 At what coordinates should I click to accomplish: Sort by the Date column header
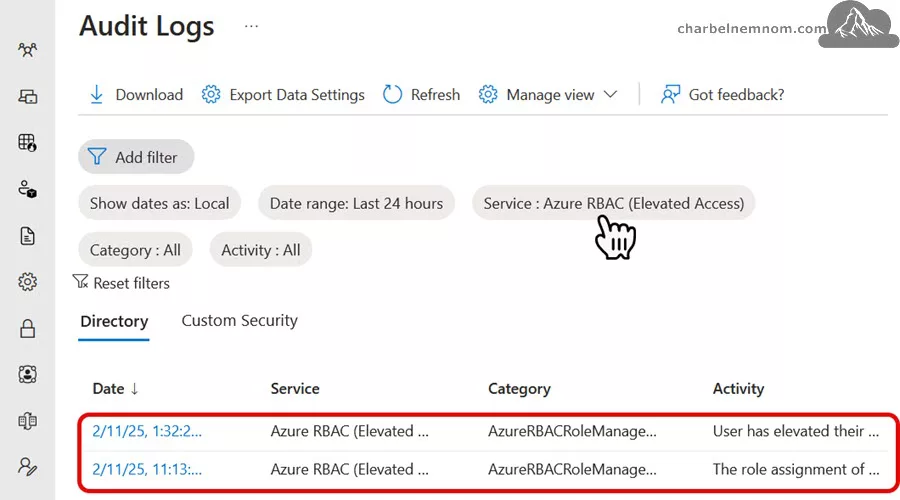(x=115, y=389)
